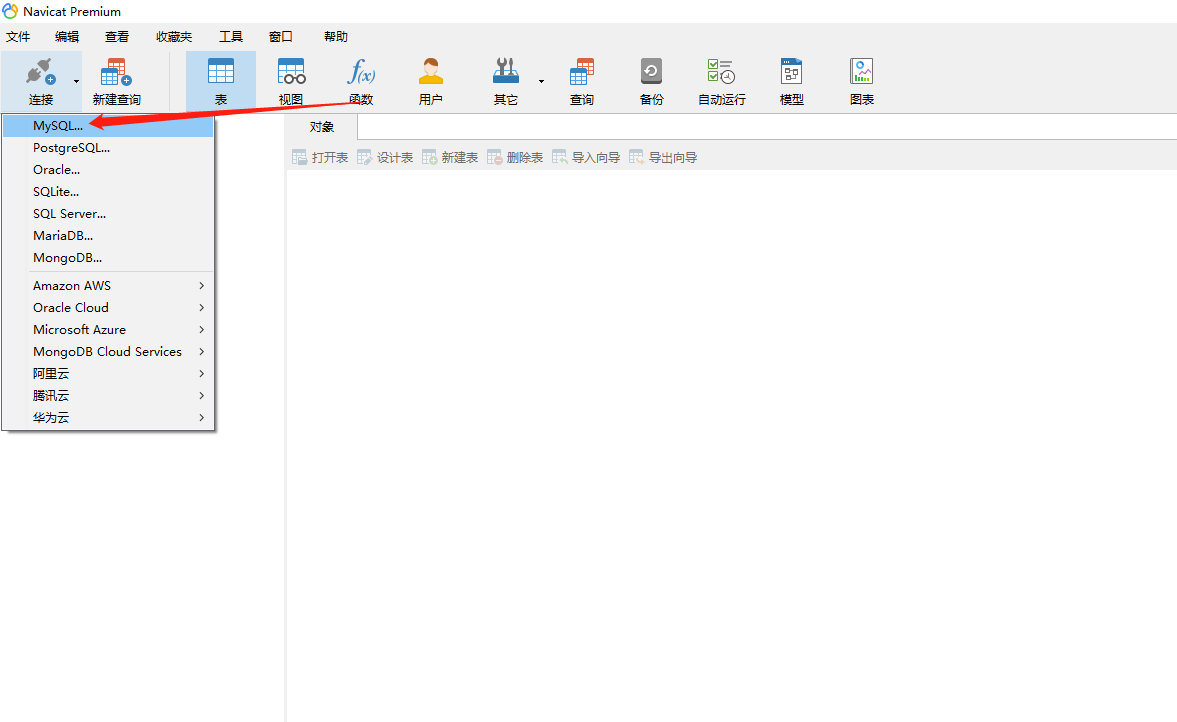Open the Charts (图表) toolbar icon
Screen dimensions: 1177x722
click(x=861, y=82)
